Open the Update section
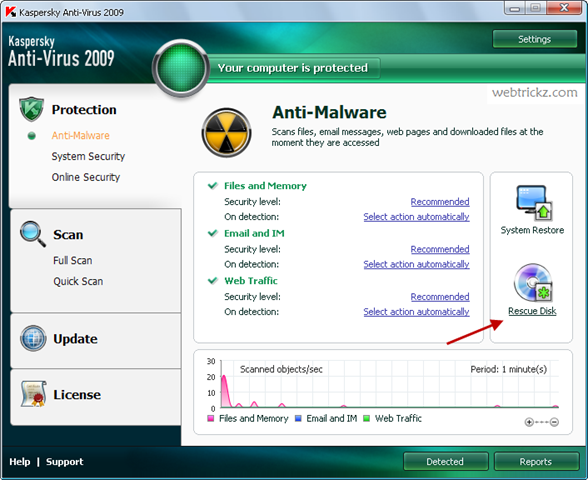The height and width of the screenshot is (480, 588). tap(75, 339)
